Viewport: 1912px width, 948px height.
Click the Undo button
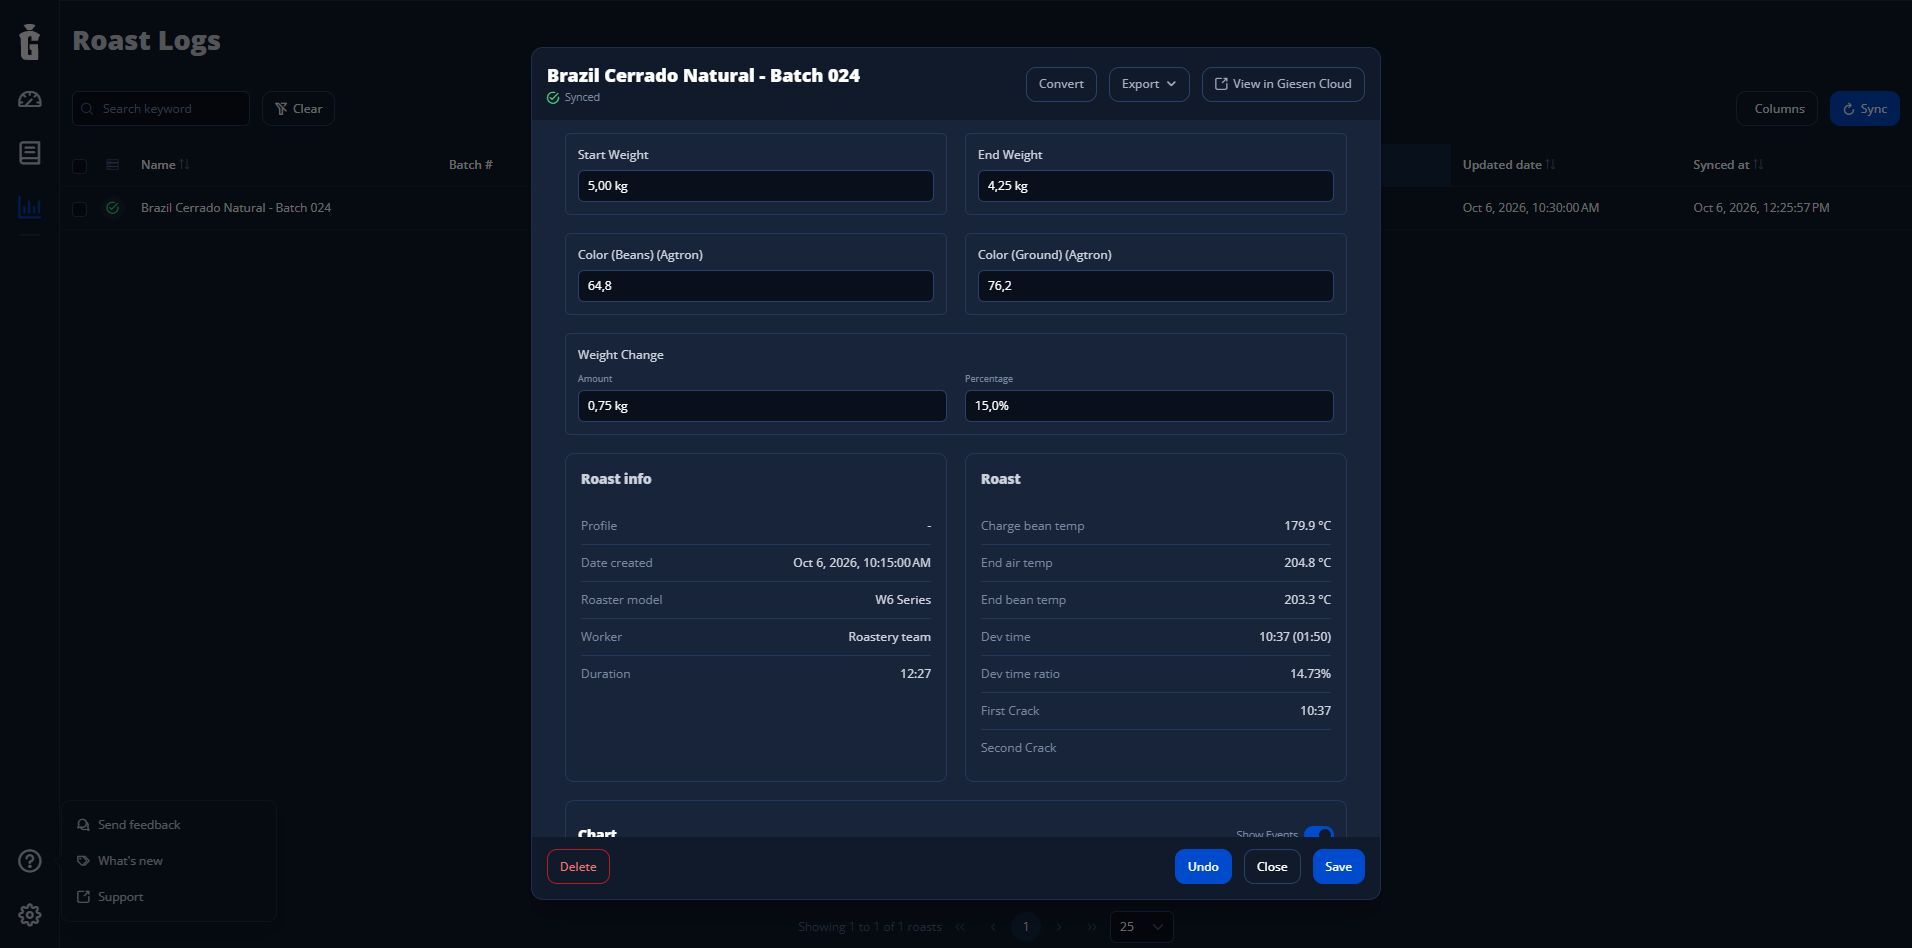pos(1203,867)
